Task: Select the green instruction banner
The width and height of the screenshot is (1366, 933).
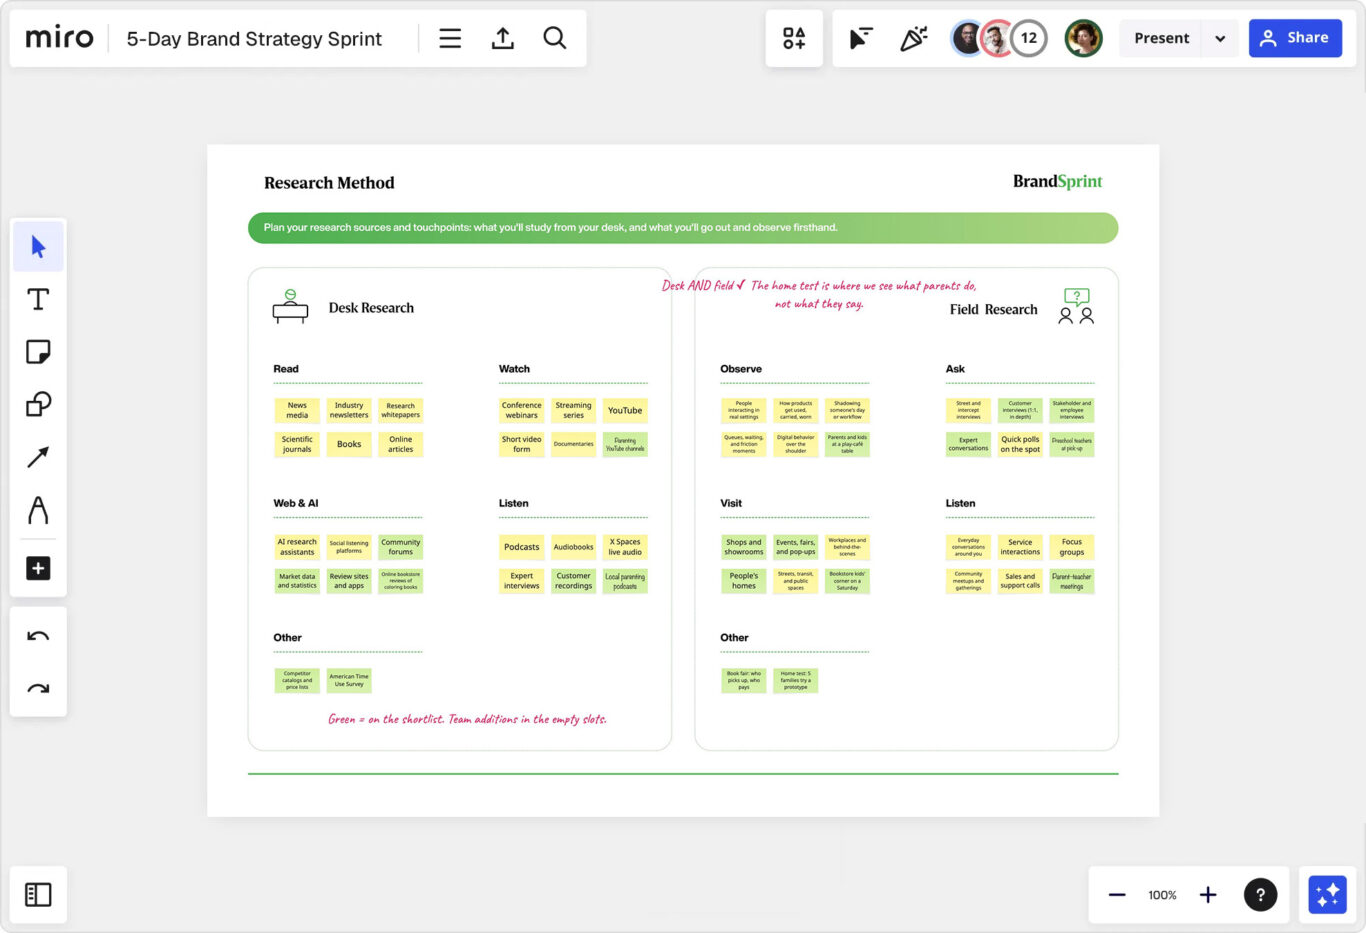Action: click(x=683, y=228)
